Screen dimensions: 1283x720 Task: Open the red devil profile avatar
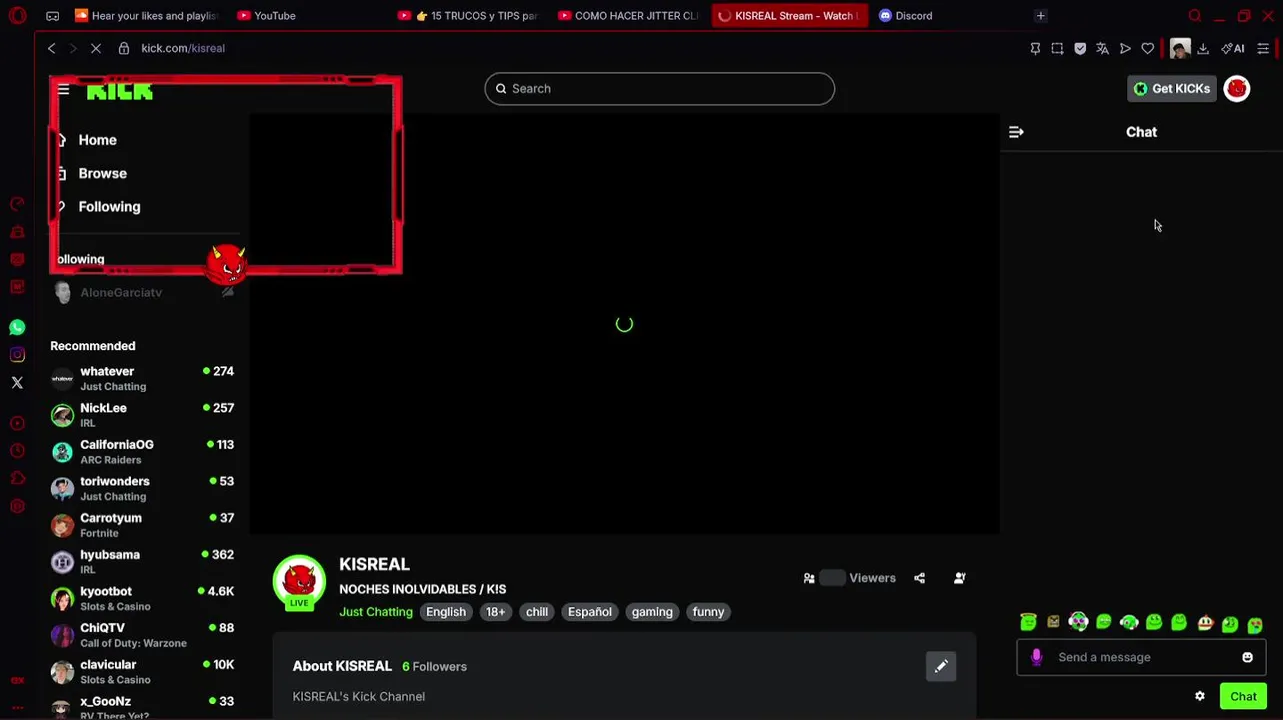point(1237,89)
